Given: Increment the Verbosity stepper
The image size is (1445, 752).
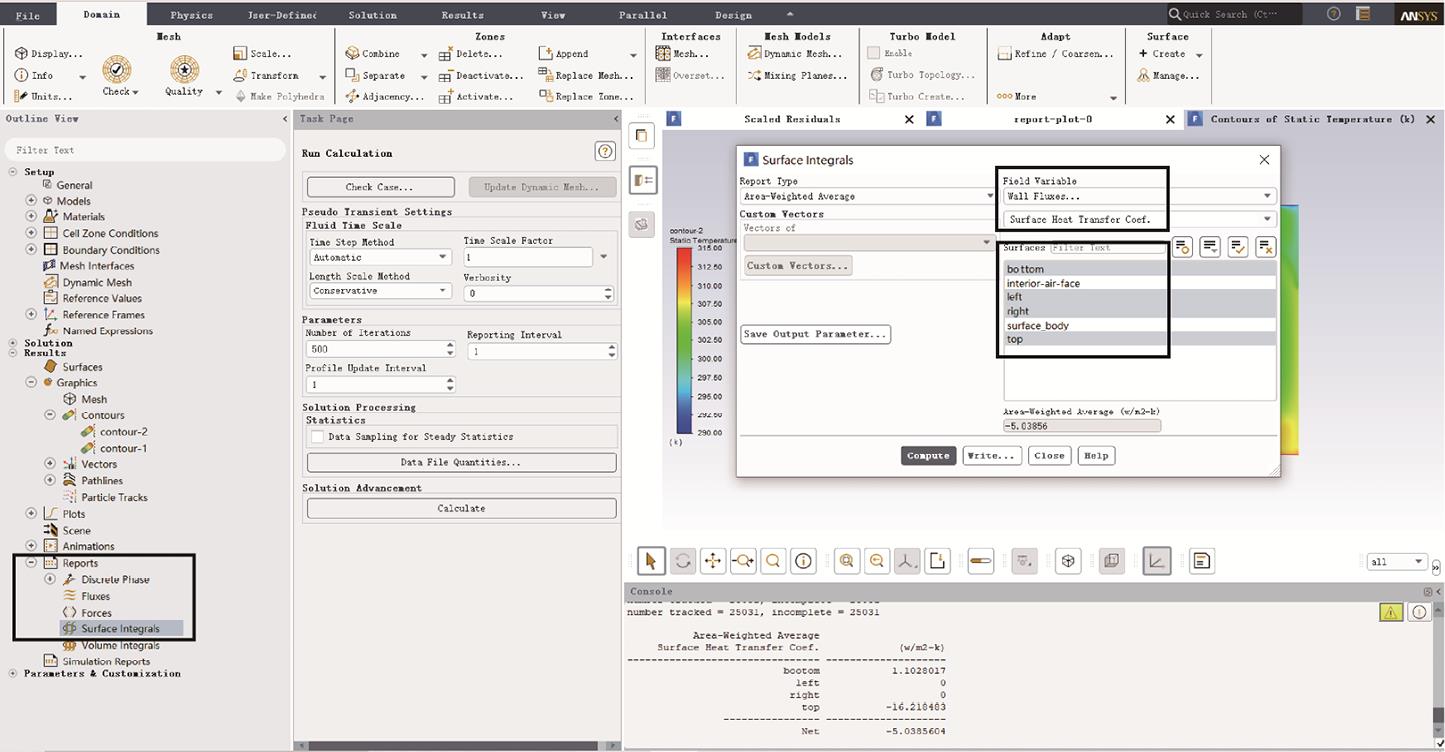Looking at the screenshot, I should (608, 289).
